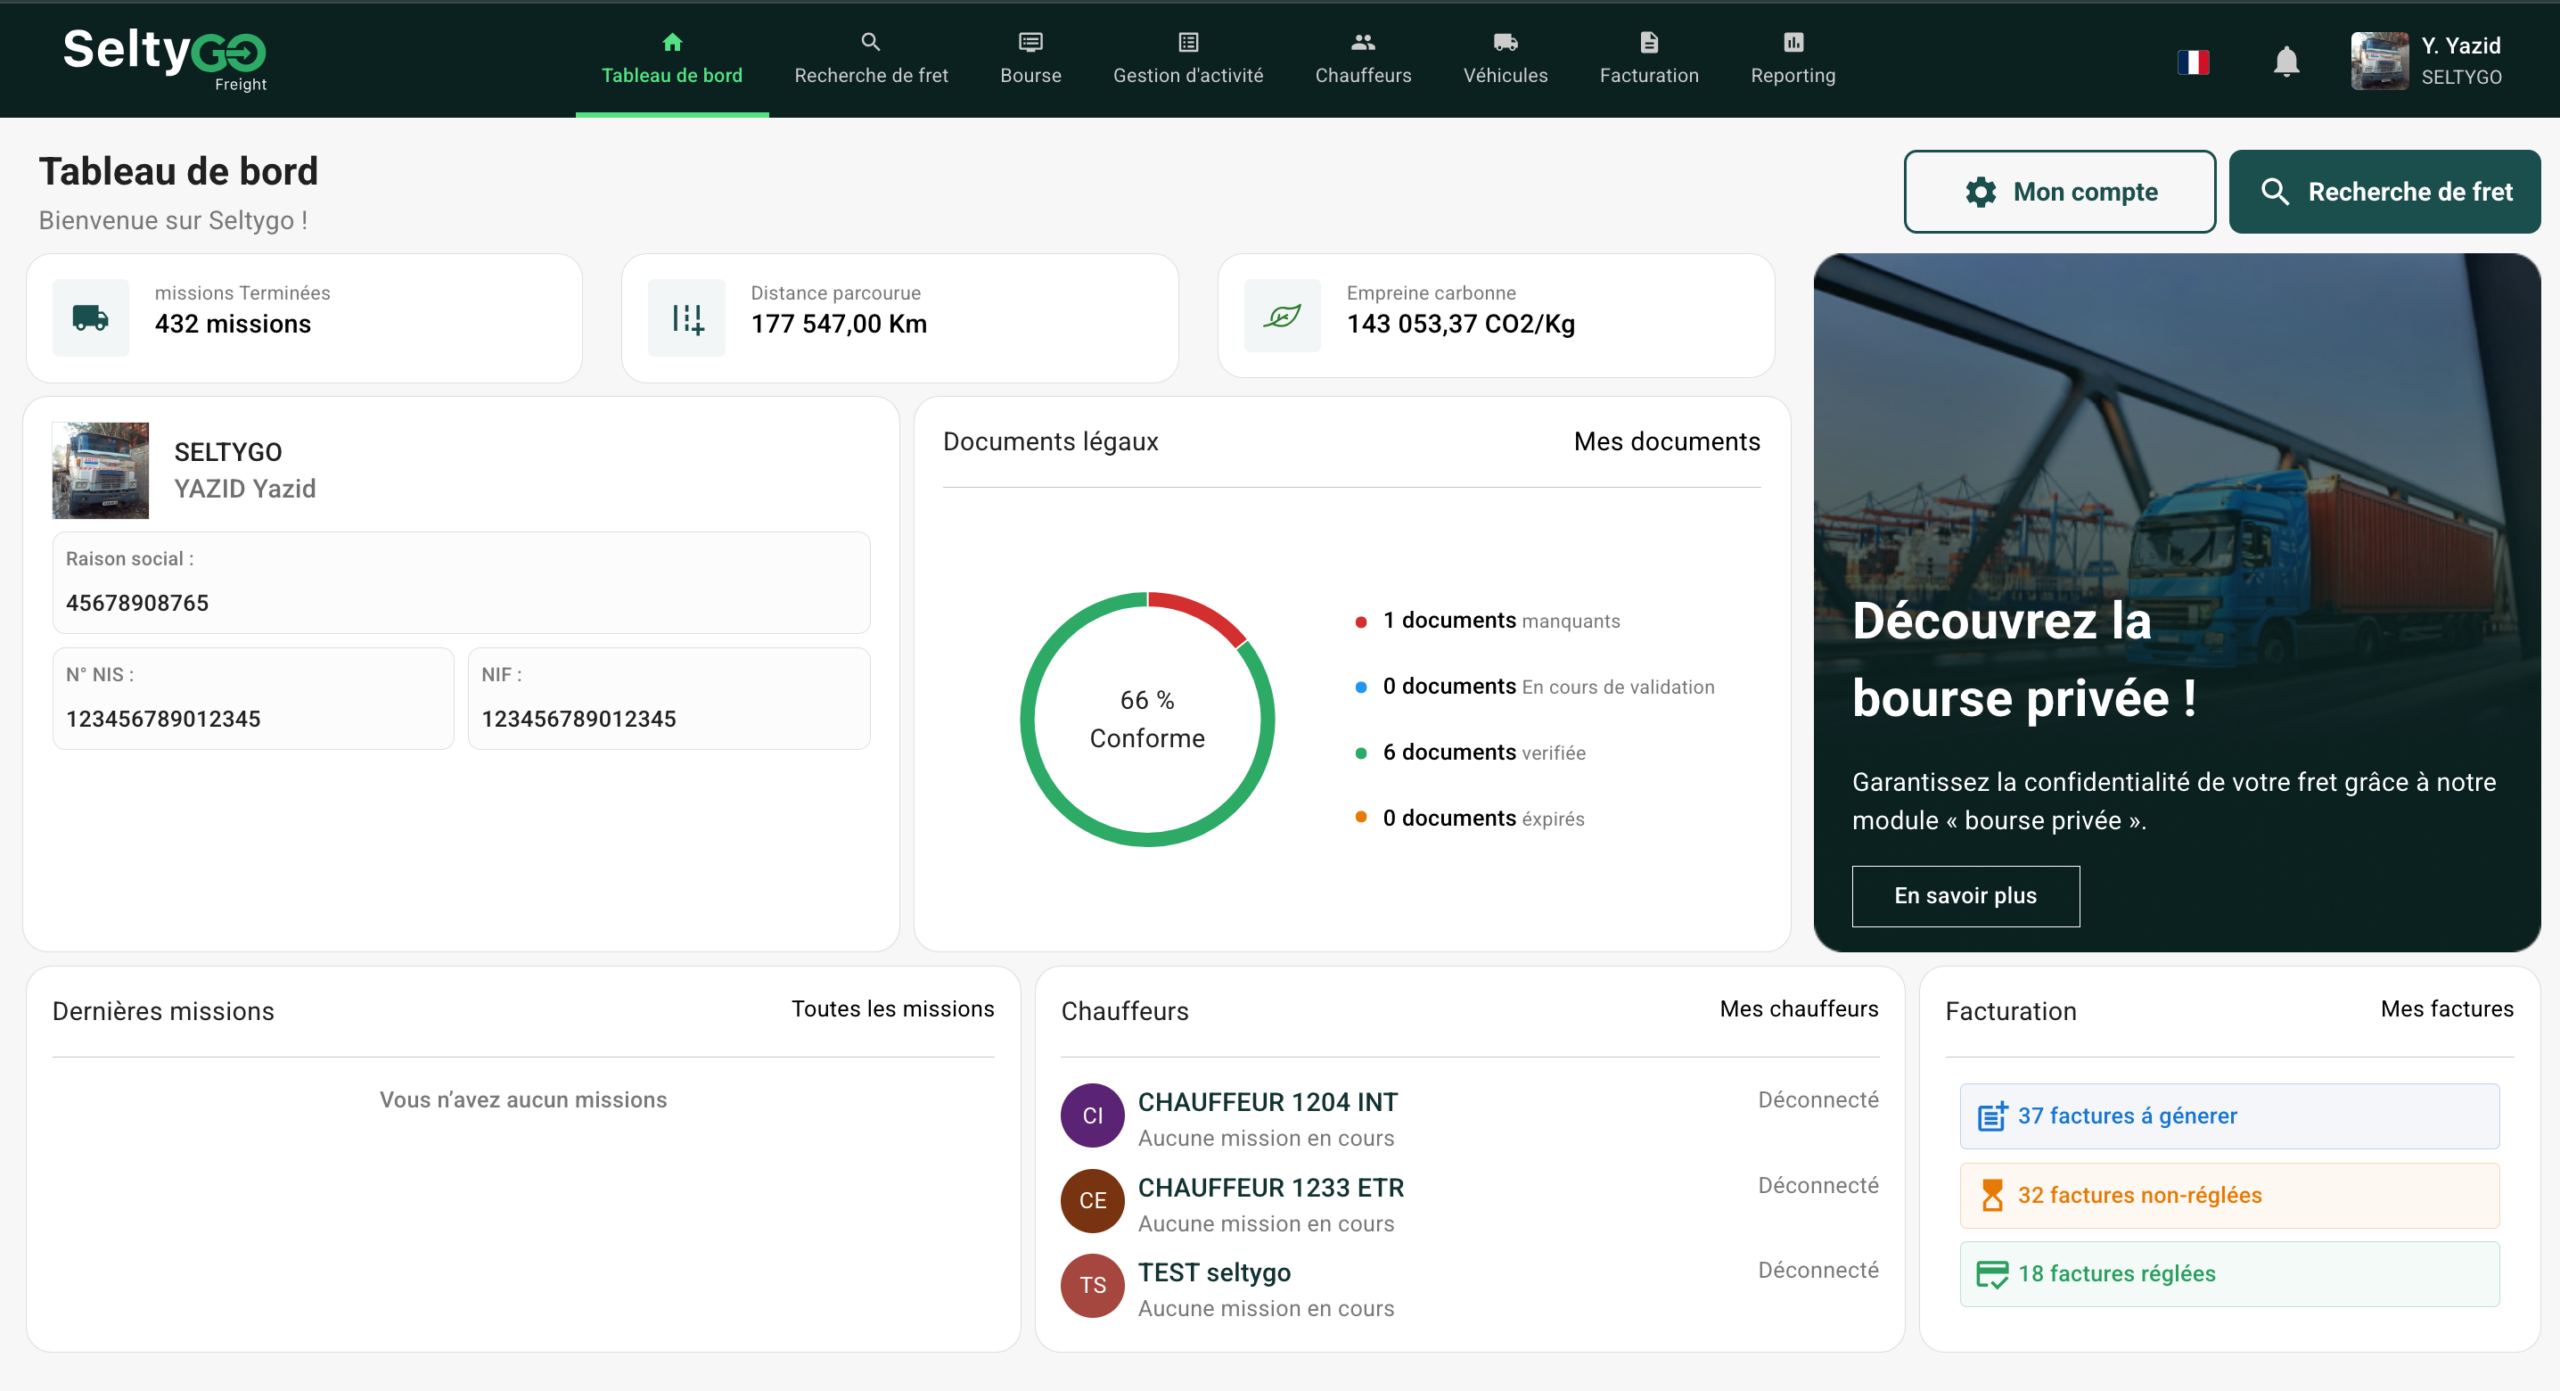The height and width of the screenshot is (1391, 2560).
Task: Open Y. Yazid user profile menu
Action: 2427,60
